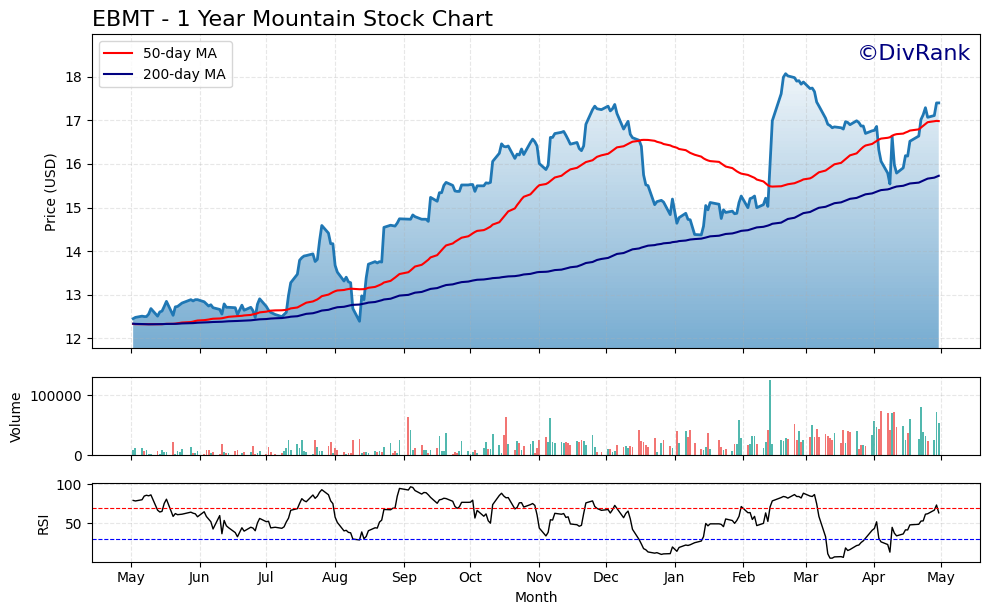Click the 'Month' x-axis title
Screen dimensions: 989x615
point(536,597)
